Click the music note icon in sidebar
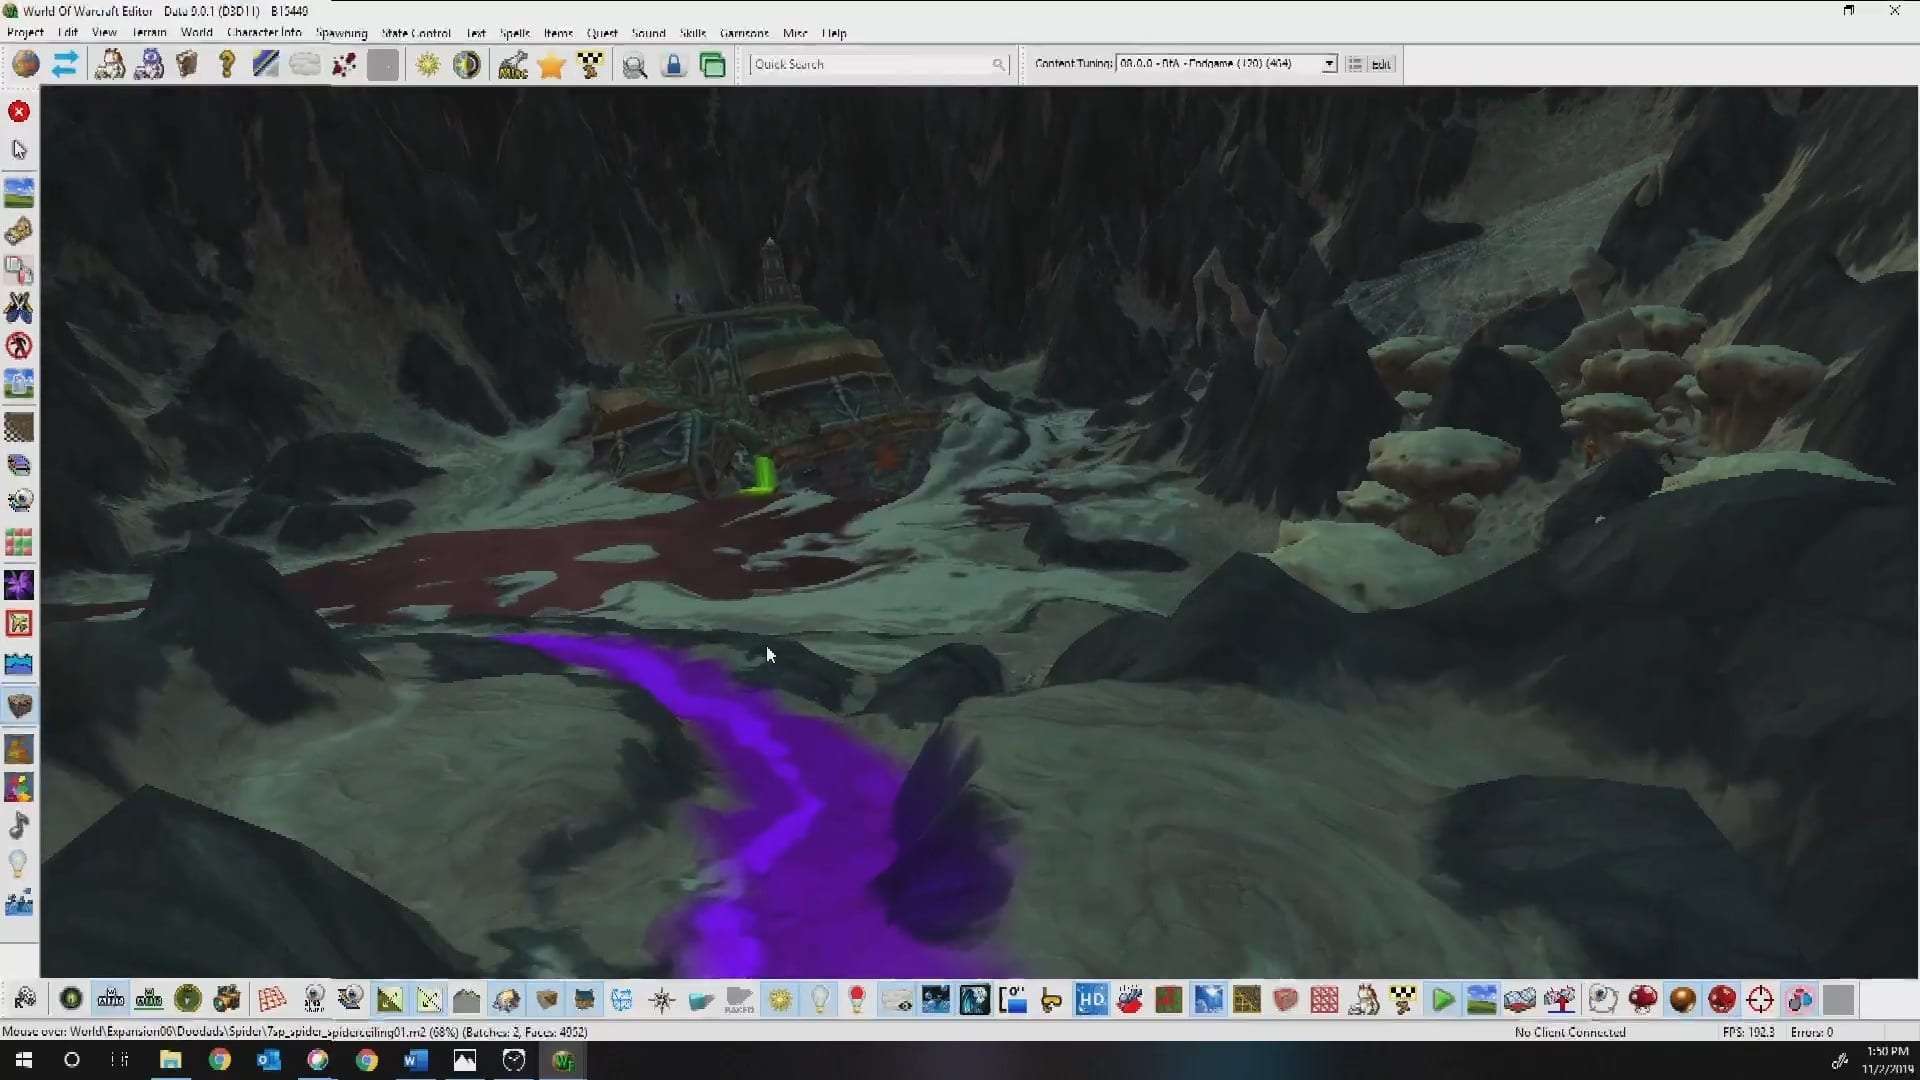 [19, 826]
